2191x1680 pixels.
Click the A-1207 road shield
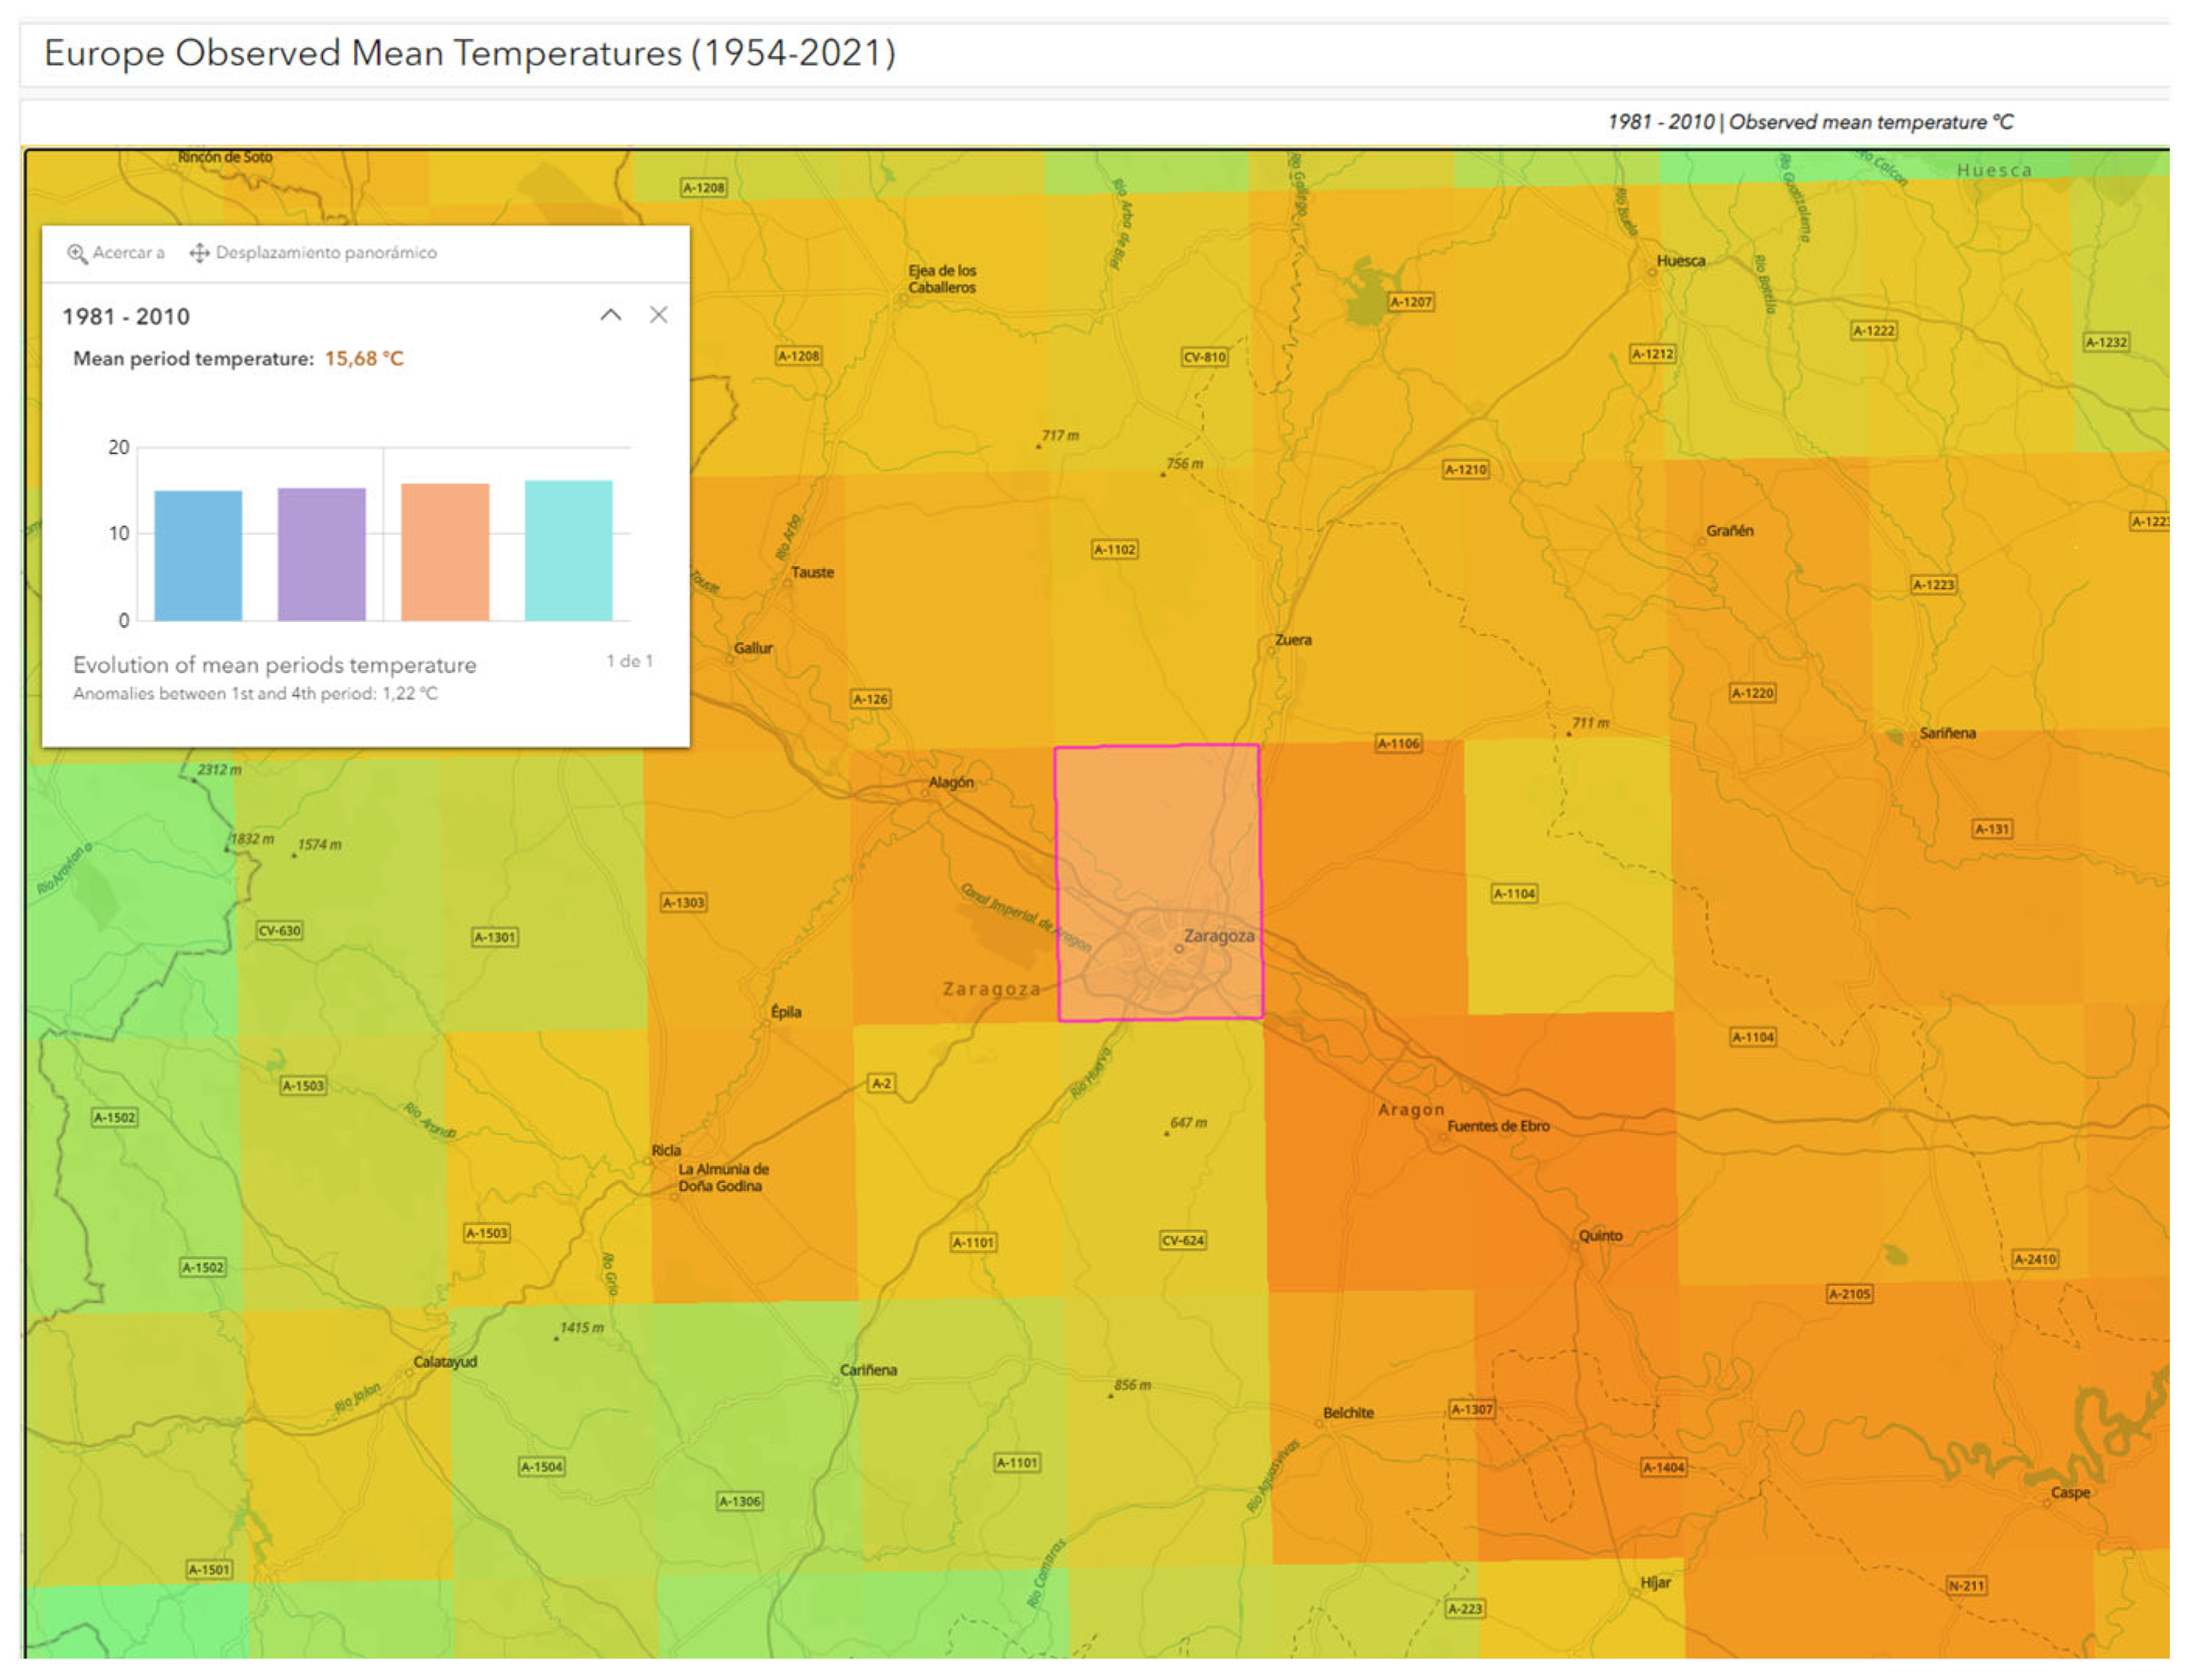pos(1410,301)
